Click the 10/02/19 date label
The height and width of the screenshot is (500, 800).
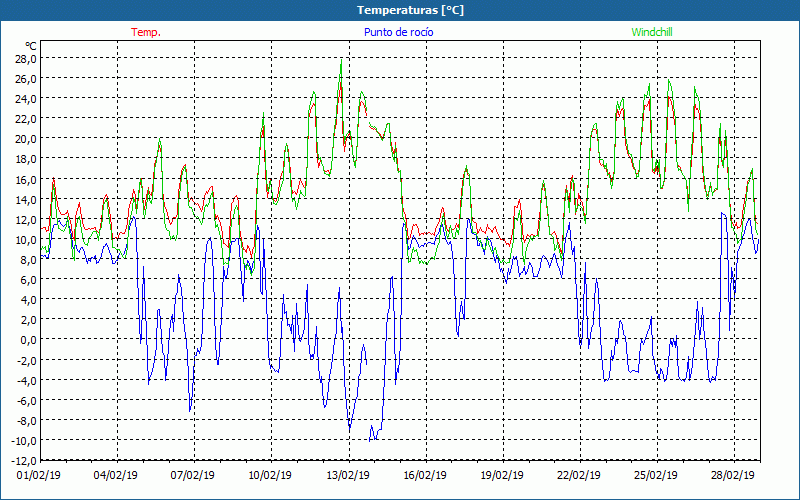tap(270, 475)
